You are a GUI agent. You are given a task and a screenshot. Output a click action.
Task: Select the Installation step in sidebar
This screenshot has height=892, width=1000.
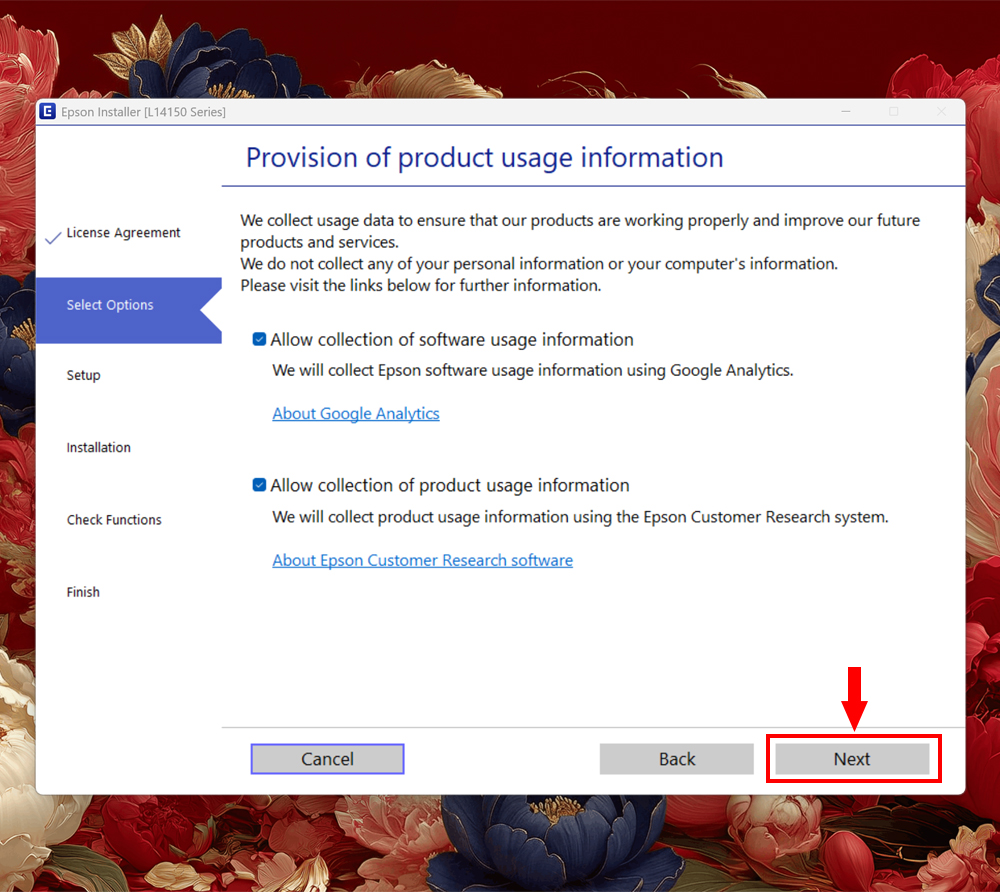click(98, 448)
